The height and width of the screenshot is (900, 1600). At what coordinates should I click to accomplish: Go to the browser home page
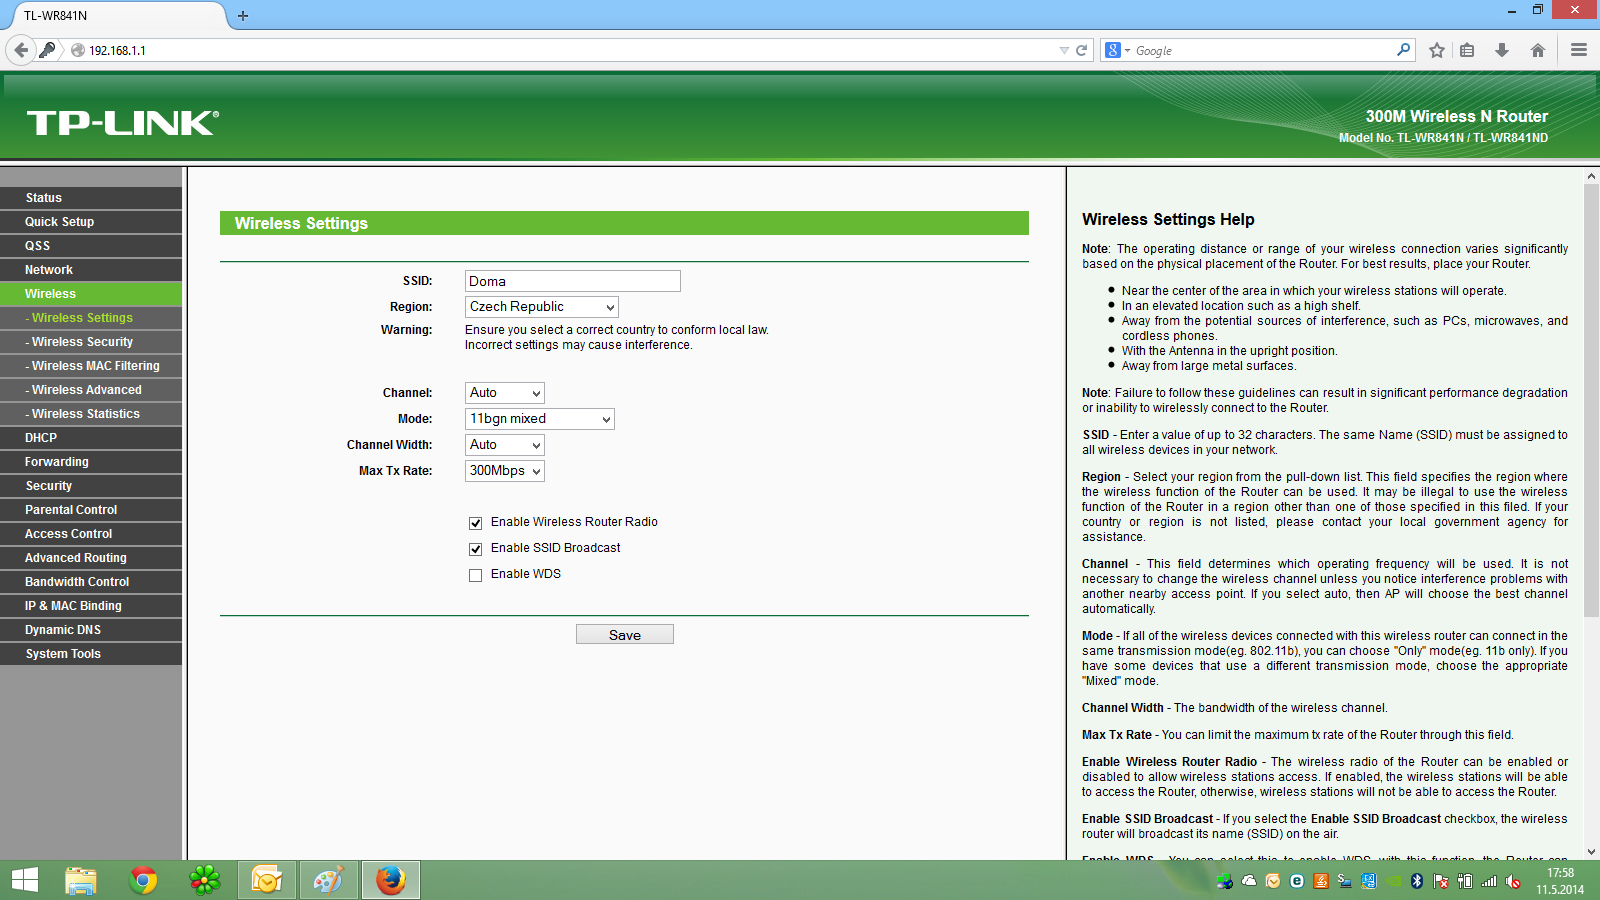point(1538,50)
